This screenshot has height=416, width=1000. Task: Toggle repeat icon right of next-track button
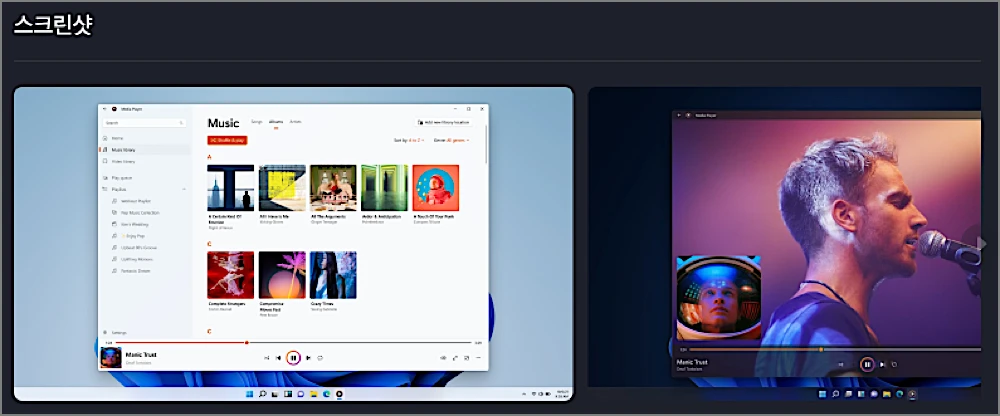320,358
